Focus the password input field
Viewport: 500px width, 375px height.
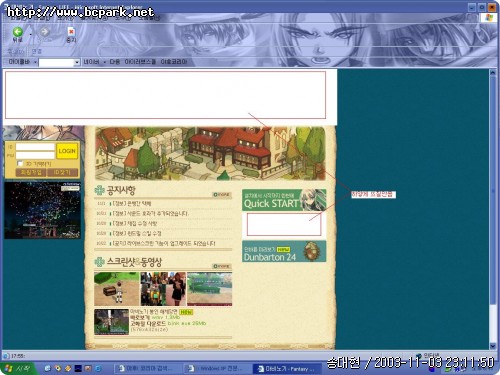click(35, 155)
